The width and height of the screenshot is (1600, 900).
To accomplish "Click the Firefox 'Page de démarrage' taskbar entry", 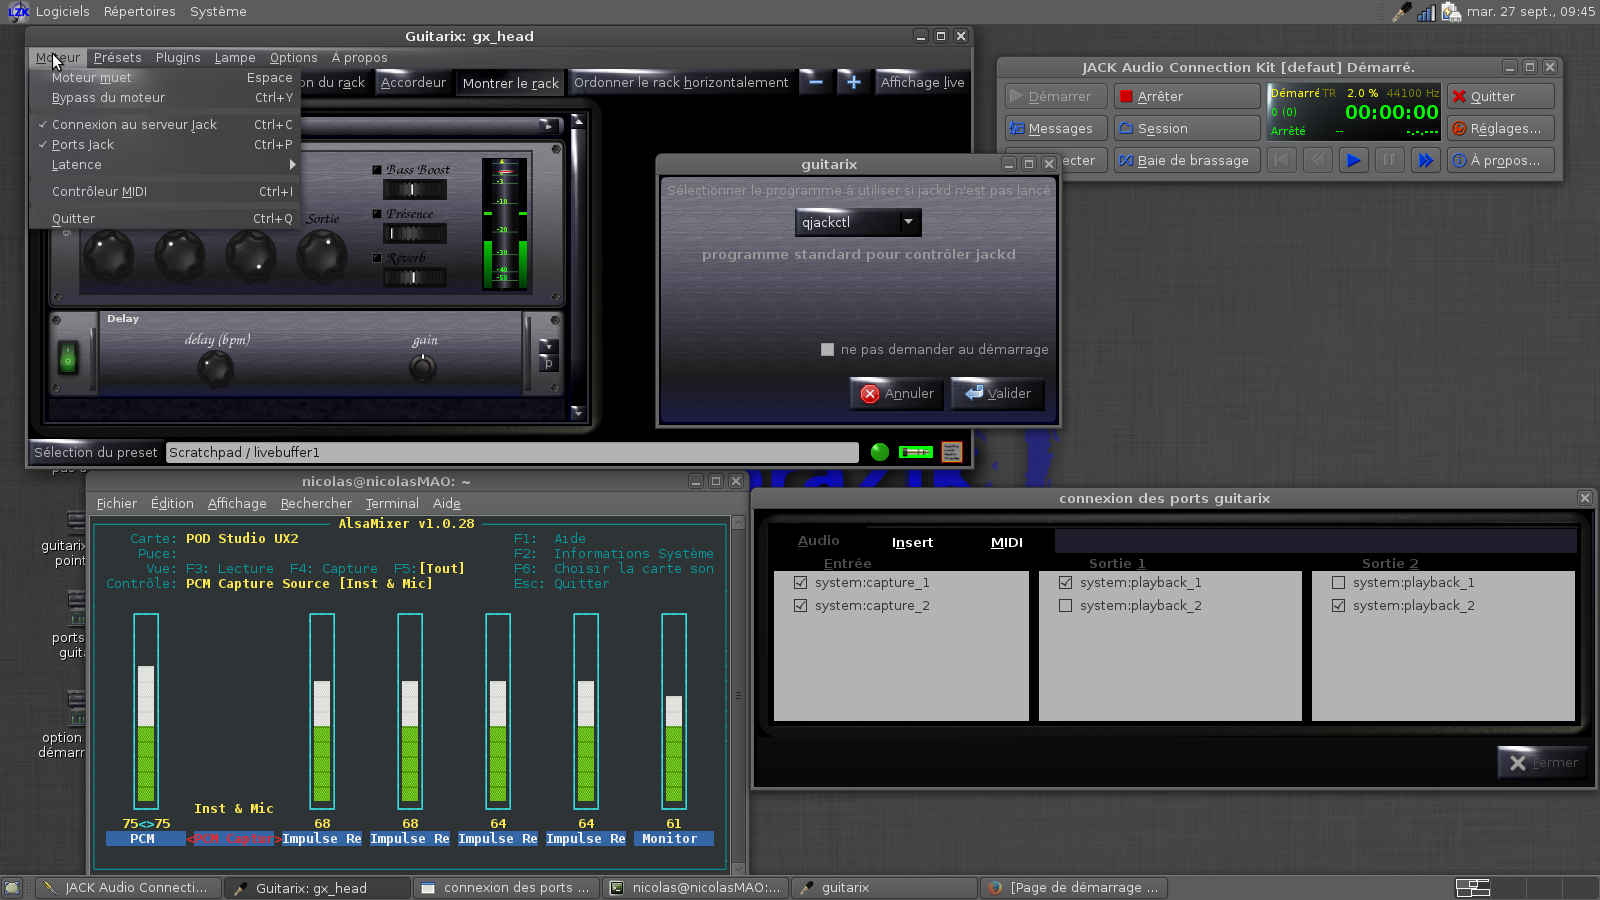I will pyautogui.click(x=1073, y=887).
